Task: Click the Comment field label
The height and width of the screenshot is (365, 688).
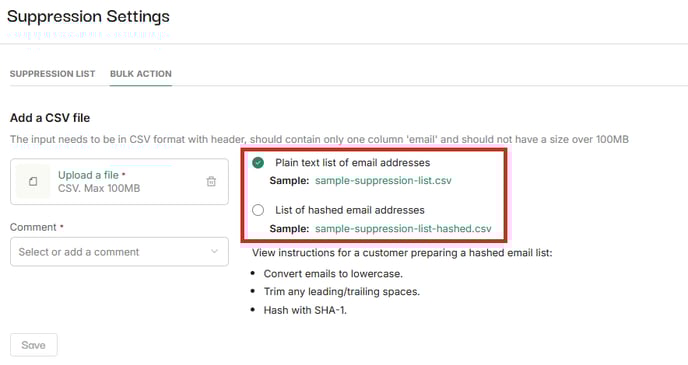Action: pyautogui.click(x=33, y=227)
